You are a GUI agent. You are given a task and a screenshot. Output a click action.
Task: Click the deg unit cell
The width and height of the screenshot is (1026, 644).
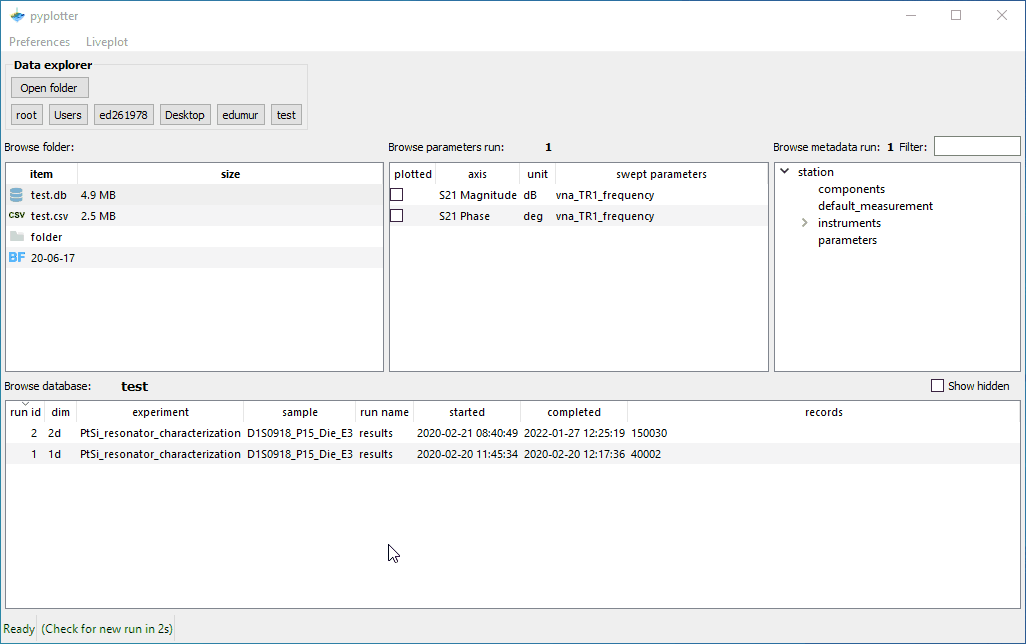click(x=533, y=216)
